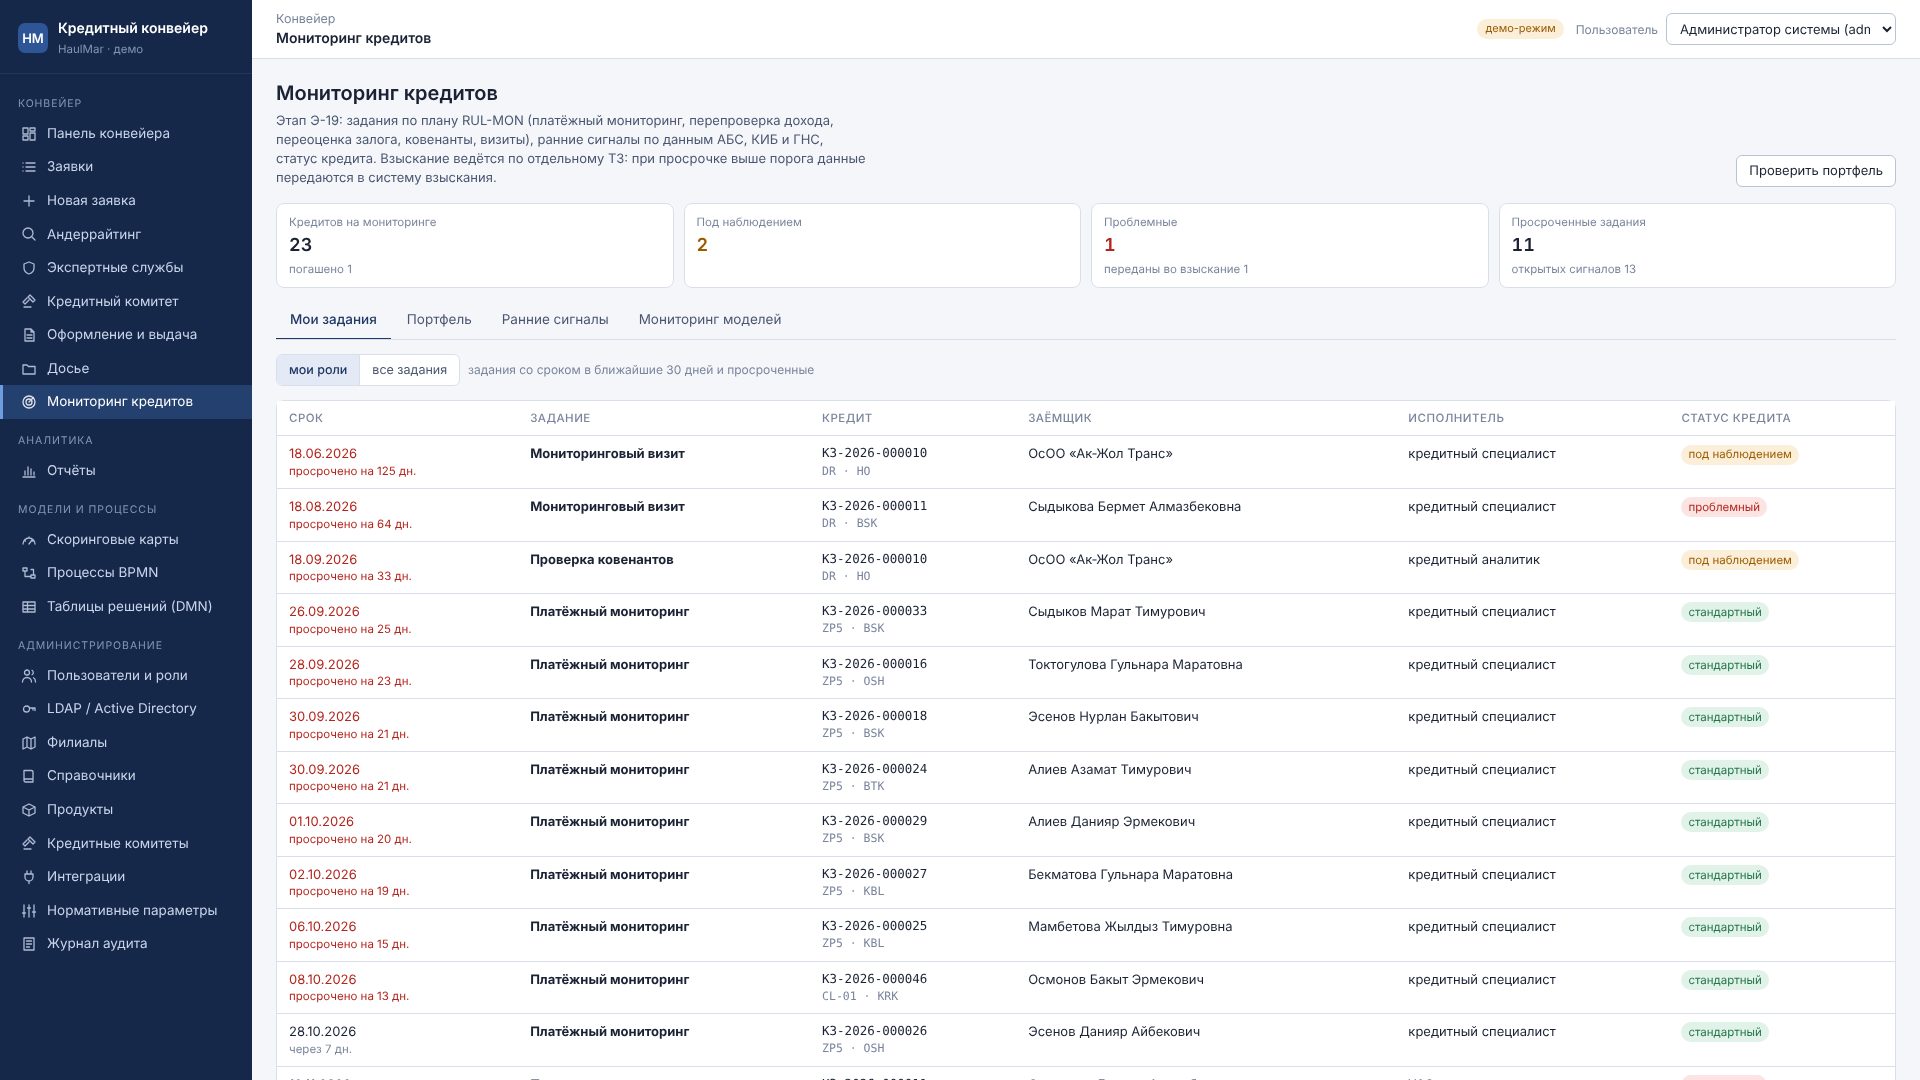
Task: Click the gavel icon for Кредитный комитет
Action: click(29, 302)
